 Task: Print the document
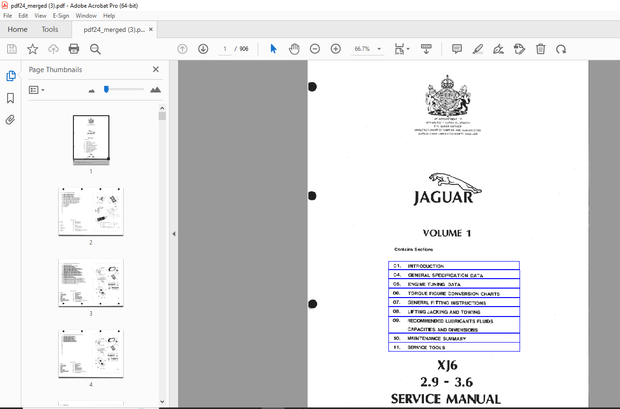coord(74,49)
